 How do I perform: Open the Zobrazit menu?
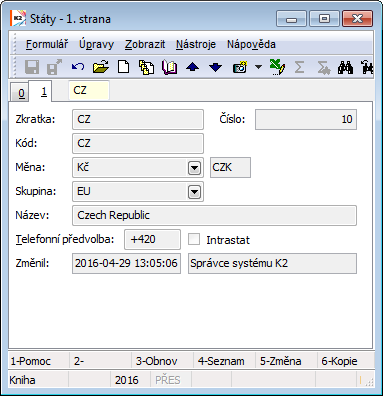(x=145, y=44)
